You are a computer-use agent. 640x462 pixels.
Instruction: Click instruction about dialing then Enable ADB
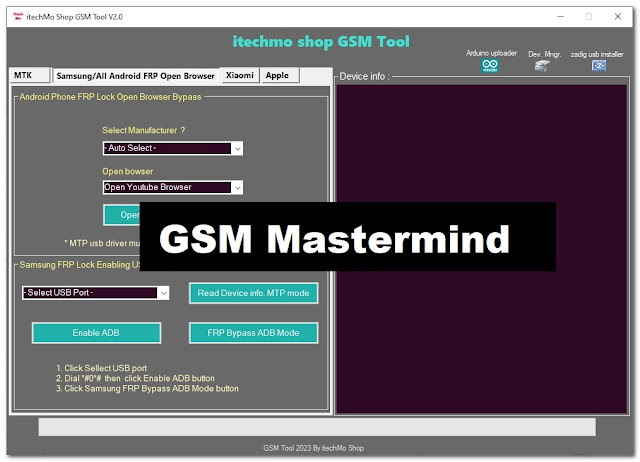coord(135,378)
